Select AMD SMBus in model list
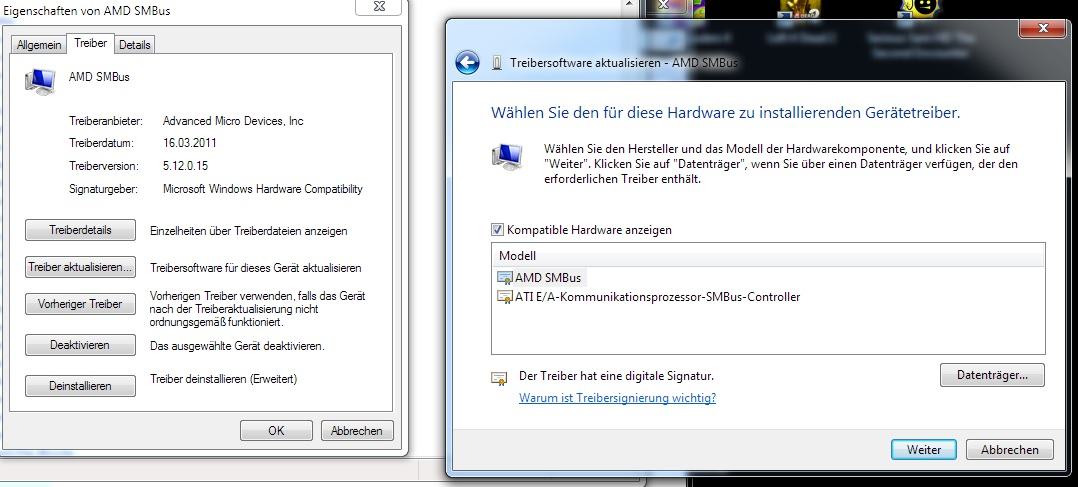The width and height of the screenshot is (1078, 487). (x=547, y=278)
